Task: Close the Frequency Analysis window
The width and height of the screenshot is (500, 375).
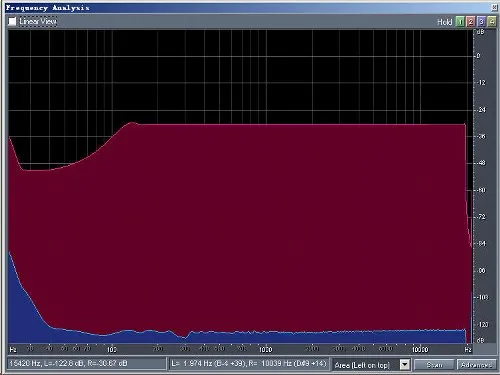Action: click(494, 8)
